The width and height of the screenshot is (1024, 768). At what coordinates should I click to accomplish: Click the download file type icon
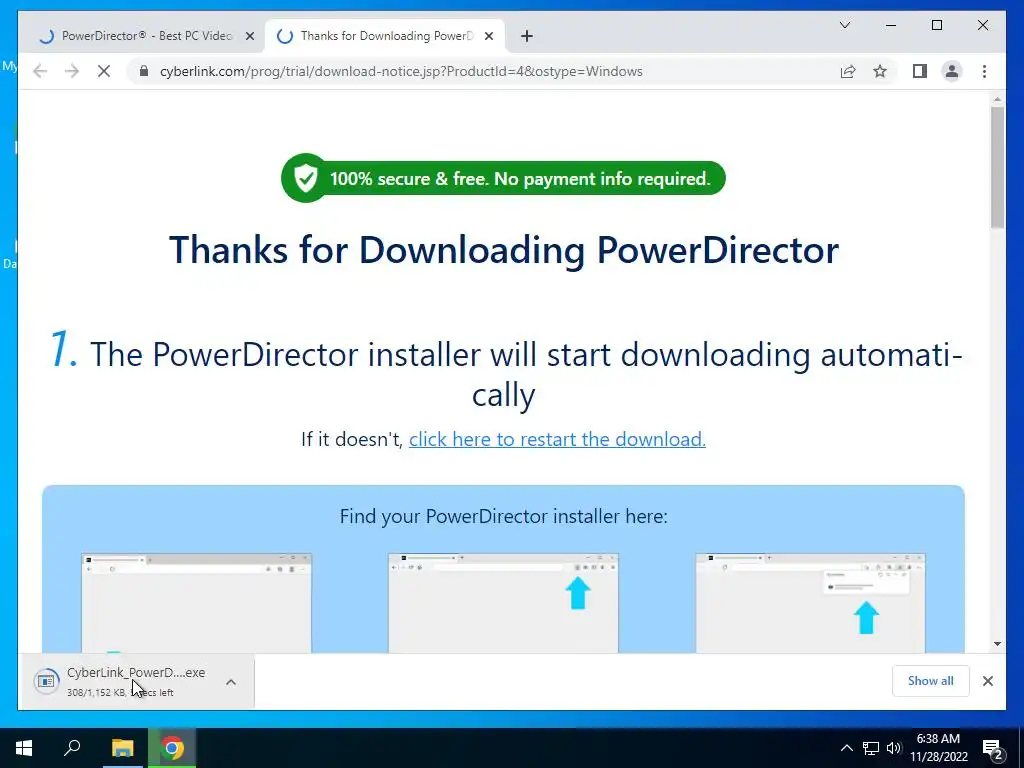(46, 681)
